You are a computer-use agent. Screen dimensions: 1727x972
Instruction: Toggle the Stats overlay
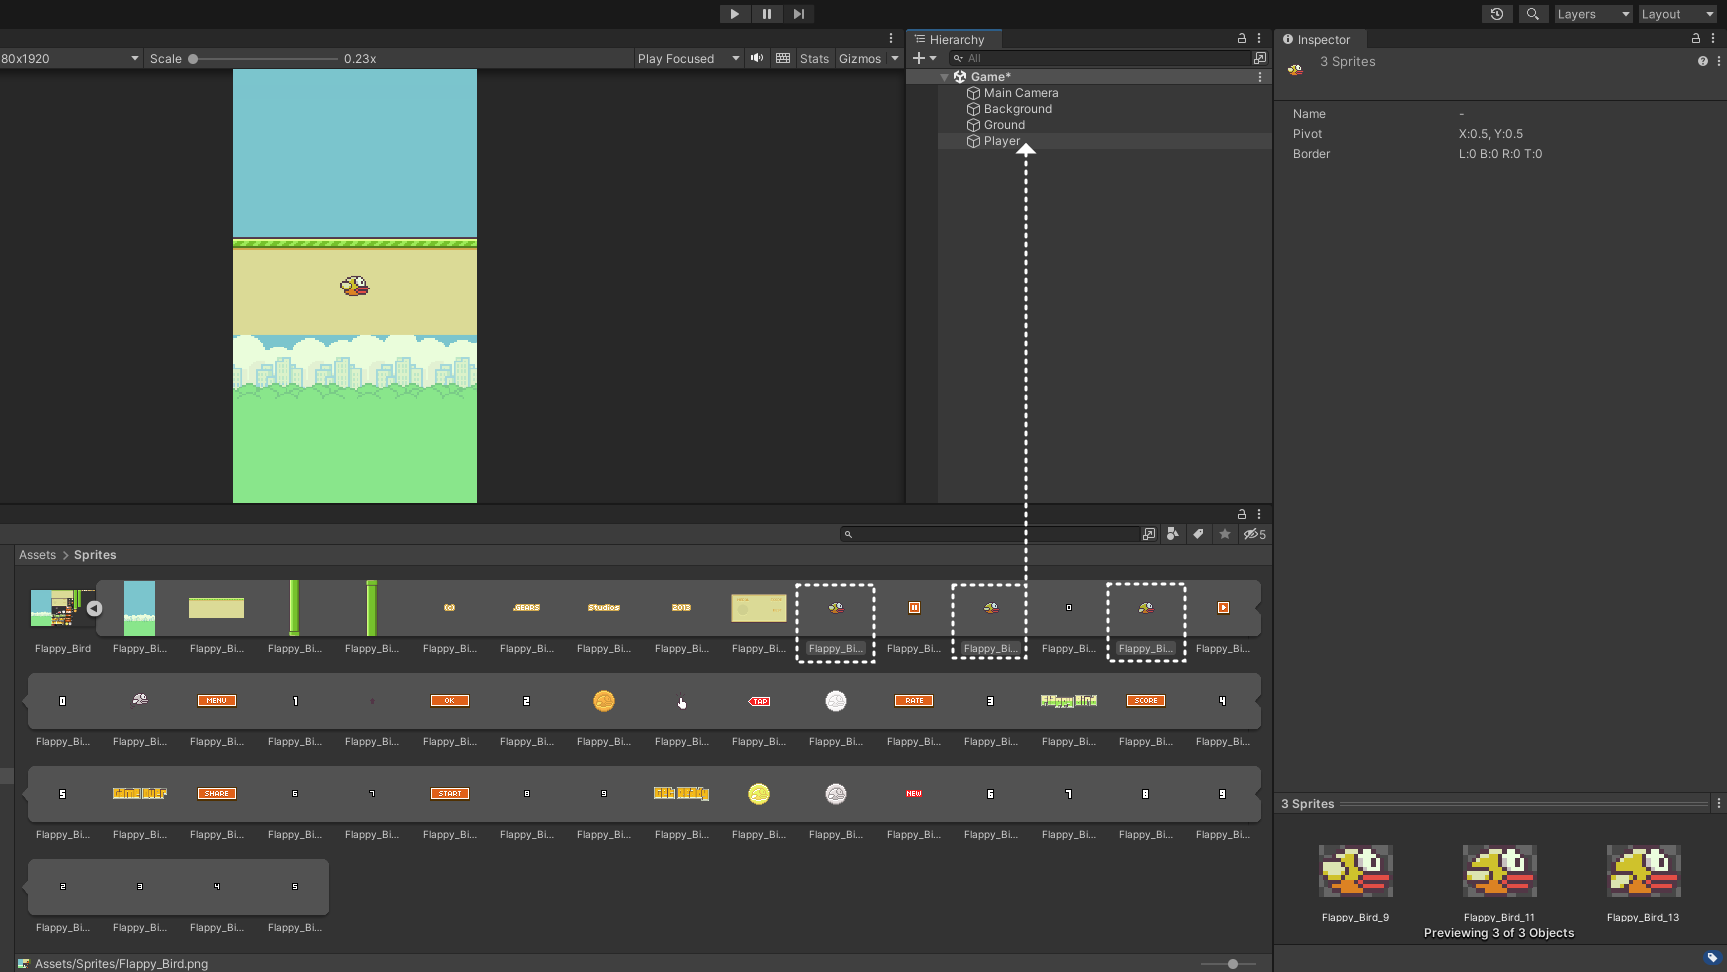click(x=814, y=59)
